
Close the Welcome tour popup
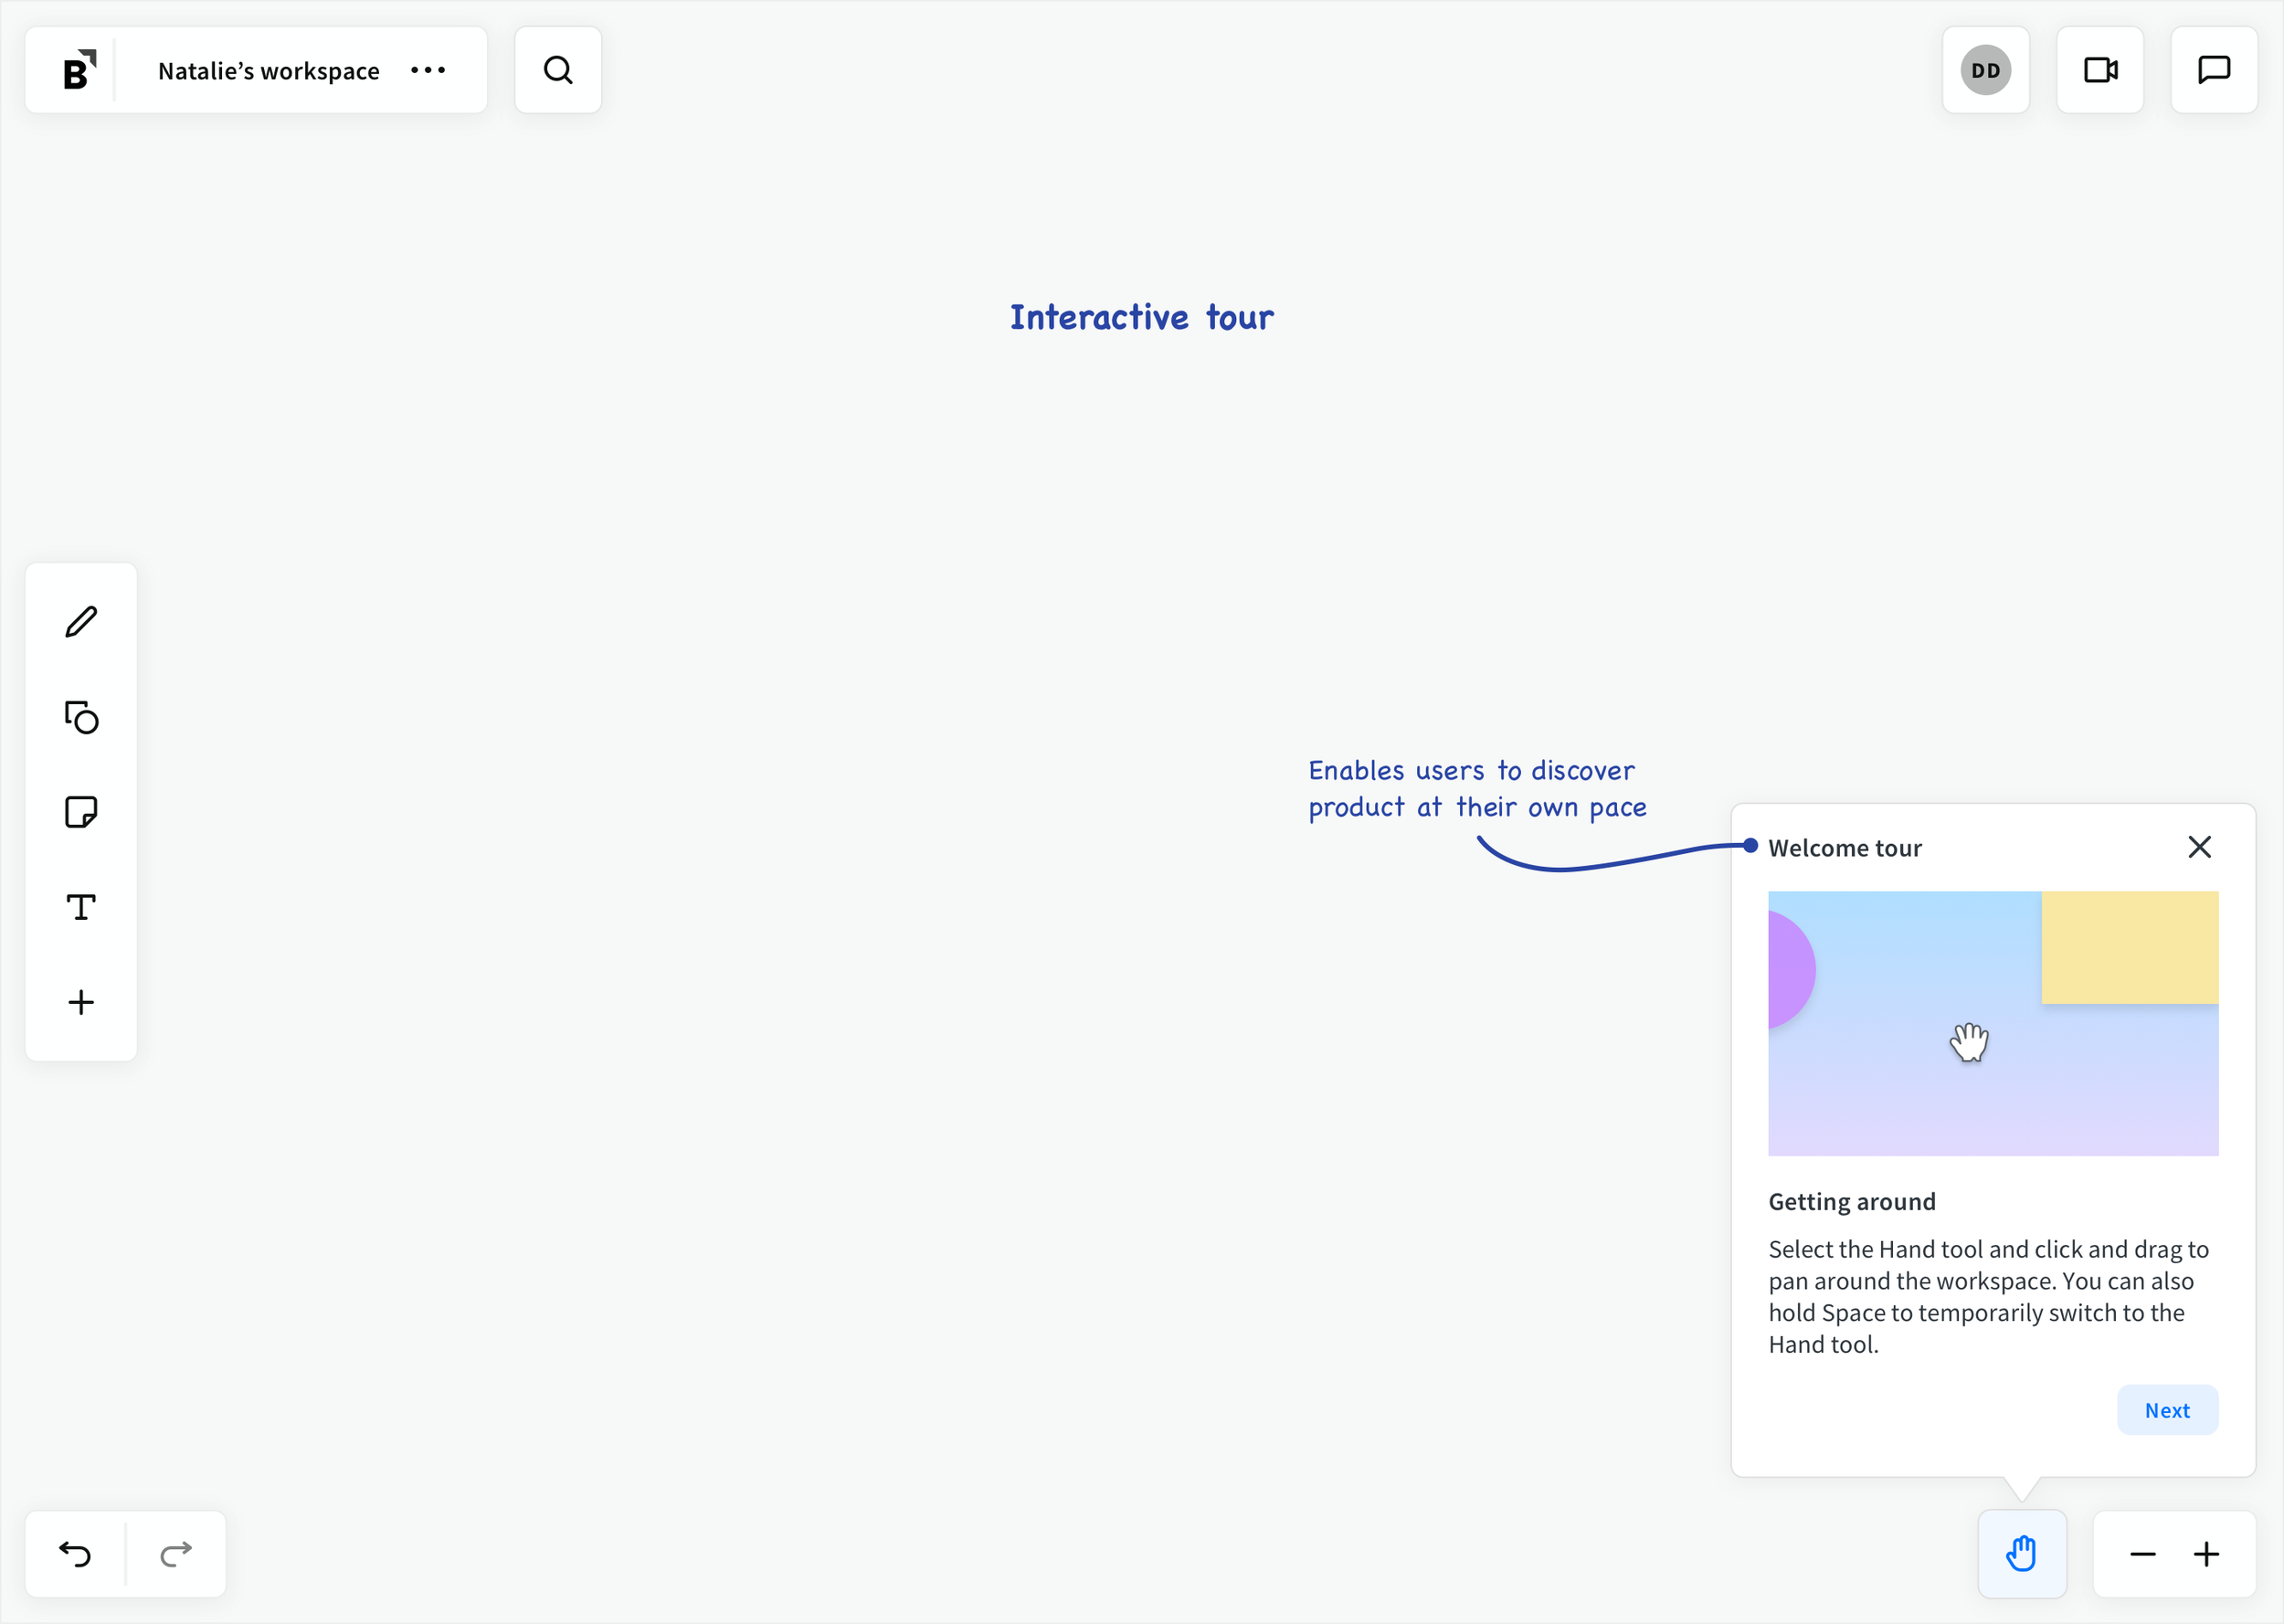point(2199,847)
